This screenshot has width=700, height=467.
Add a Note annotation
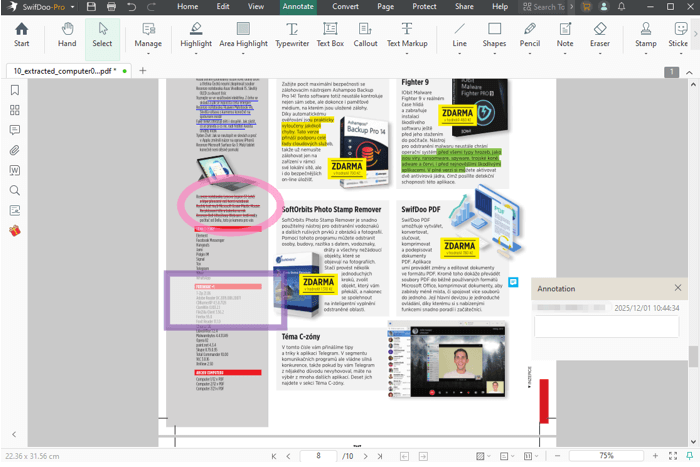[565, 35]
